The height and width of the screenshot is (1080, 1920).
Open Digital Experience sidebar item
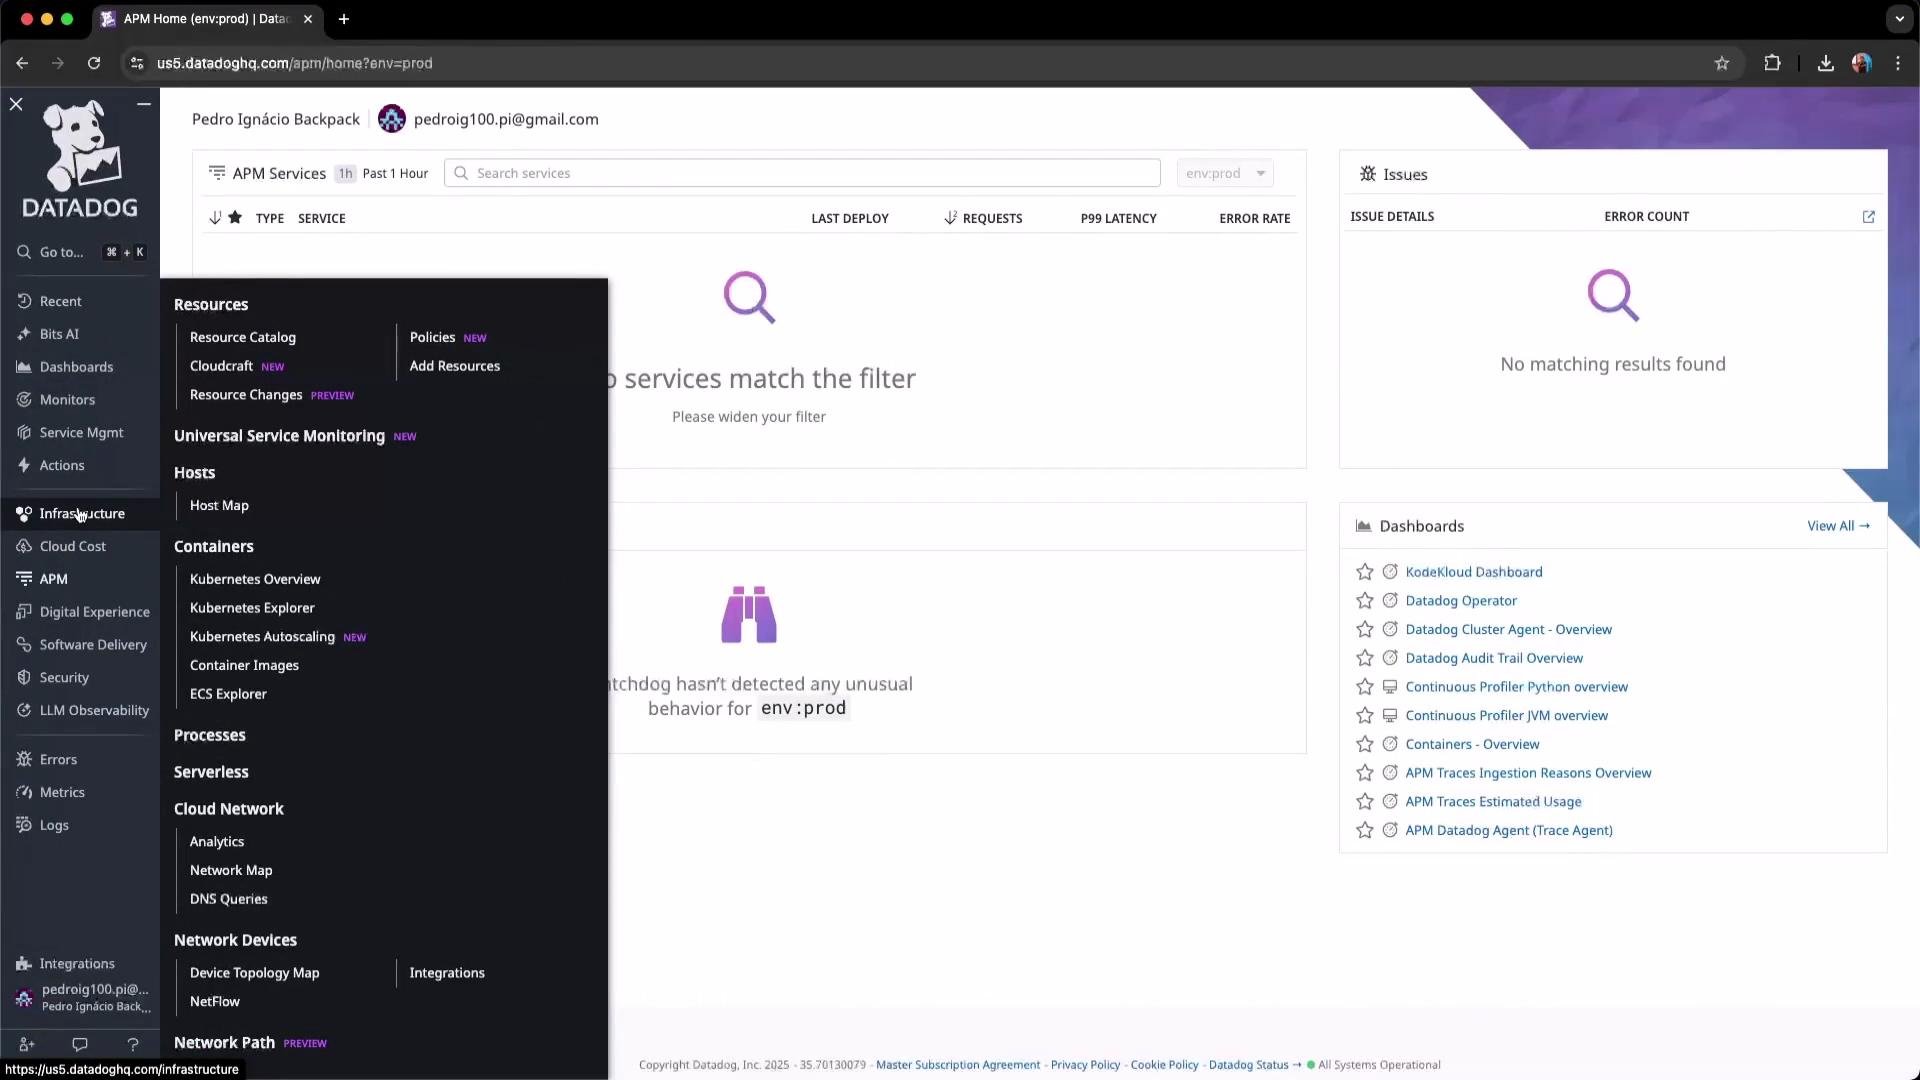(x=94, y=612)
